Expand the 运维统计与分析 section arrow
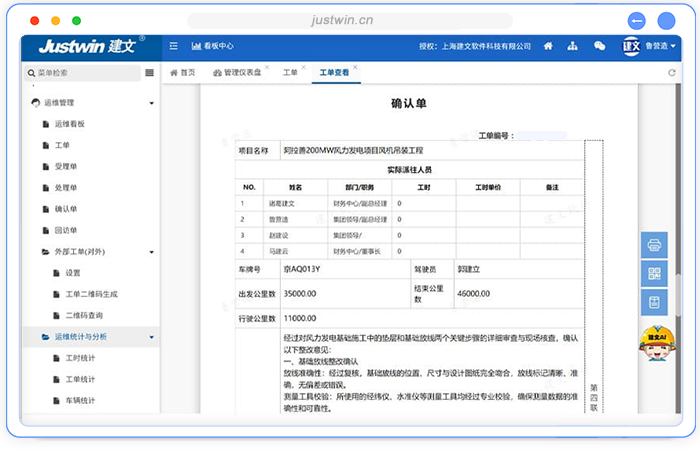The width and height of the screenshot is (700, 454). pos(151,337)
